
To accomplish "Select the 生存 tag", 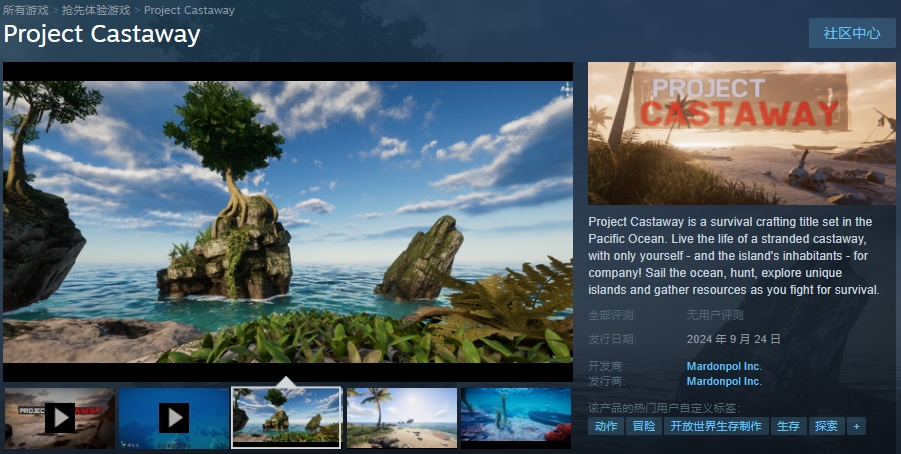I will pyautogui.click(x=788, y=426).
